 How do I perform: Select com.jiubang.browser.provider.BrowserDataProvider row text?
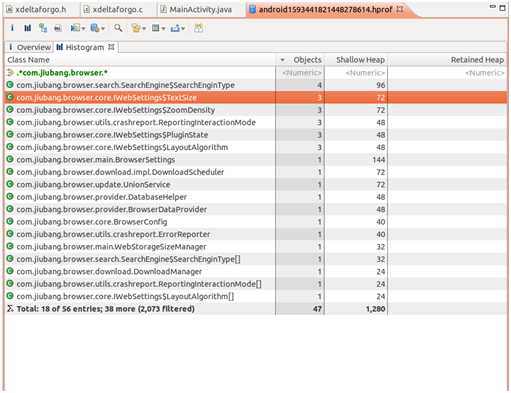pyautogui.click(x=112, y=209)
